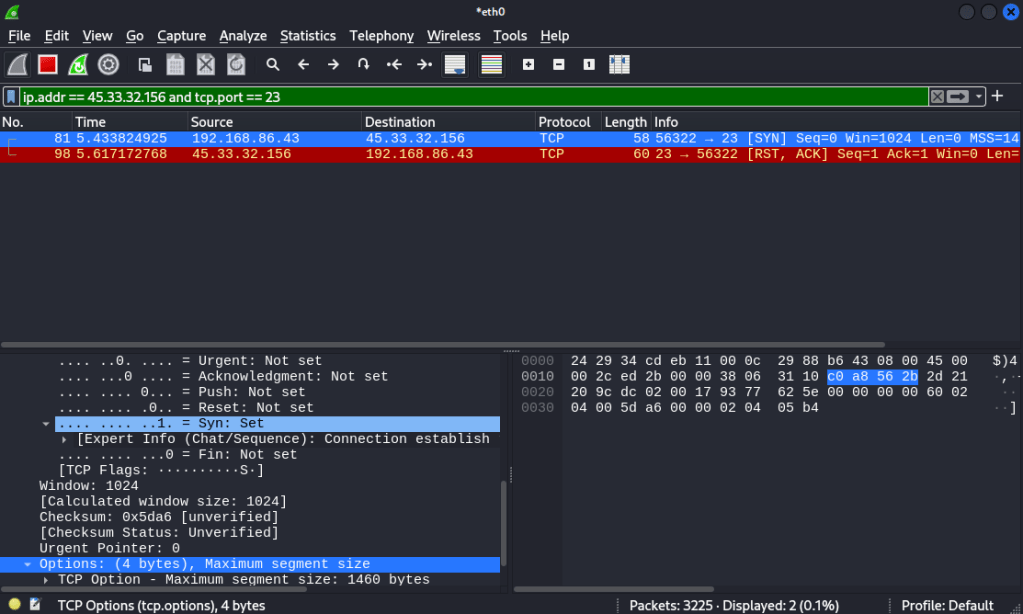Apply the display filter with arrow button
1023x614 pixels.
958,96
